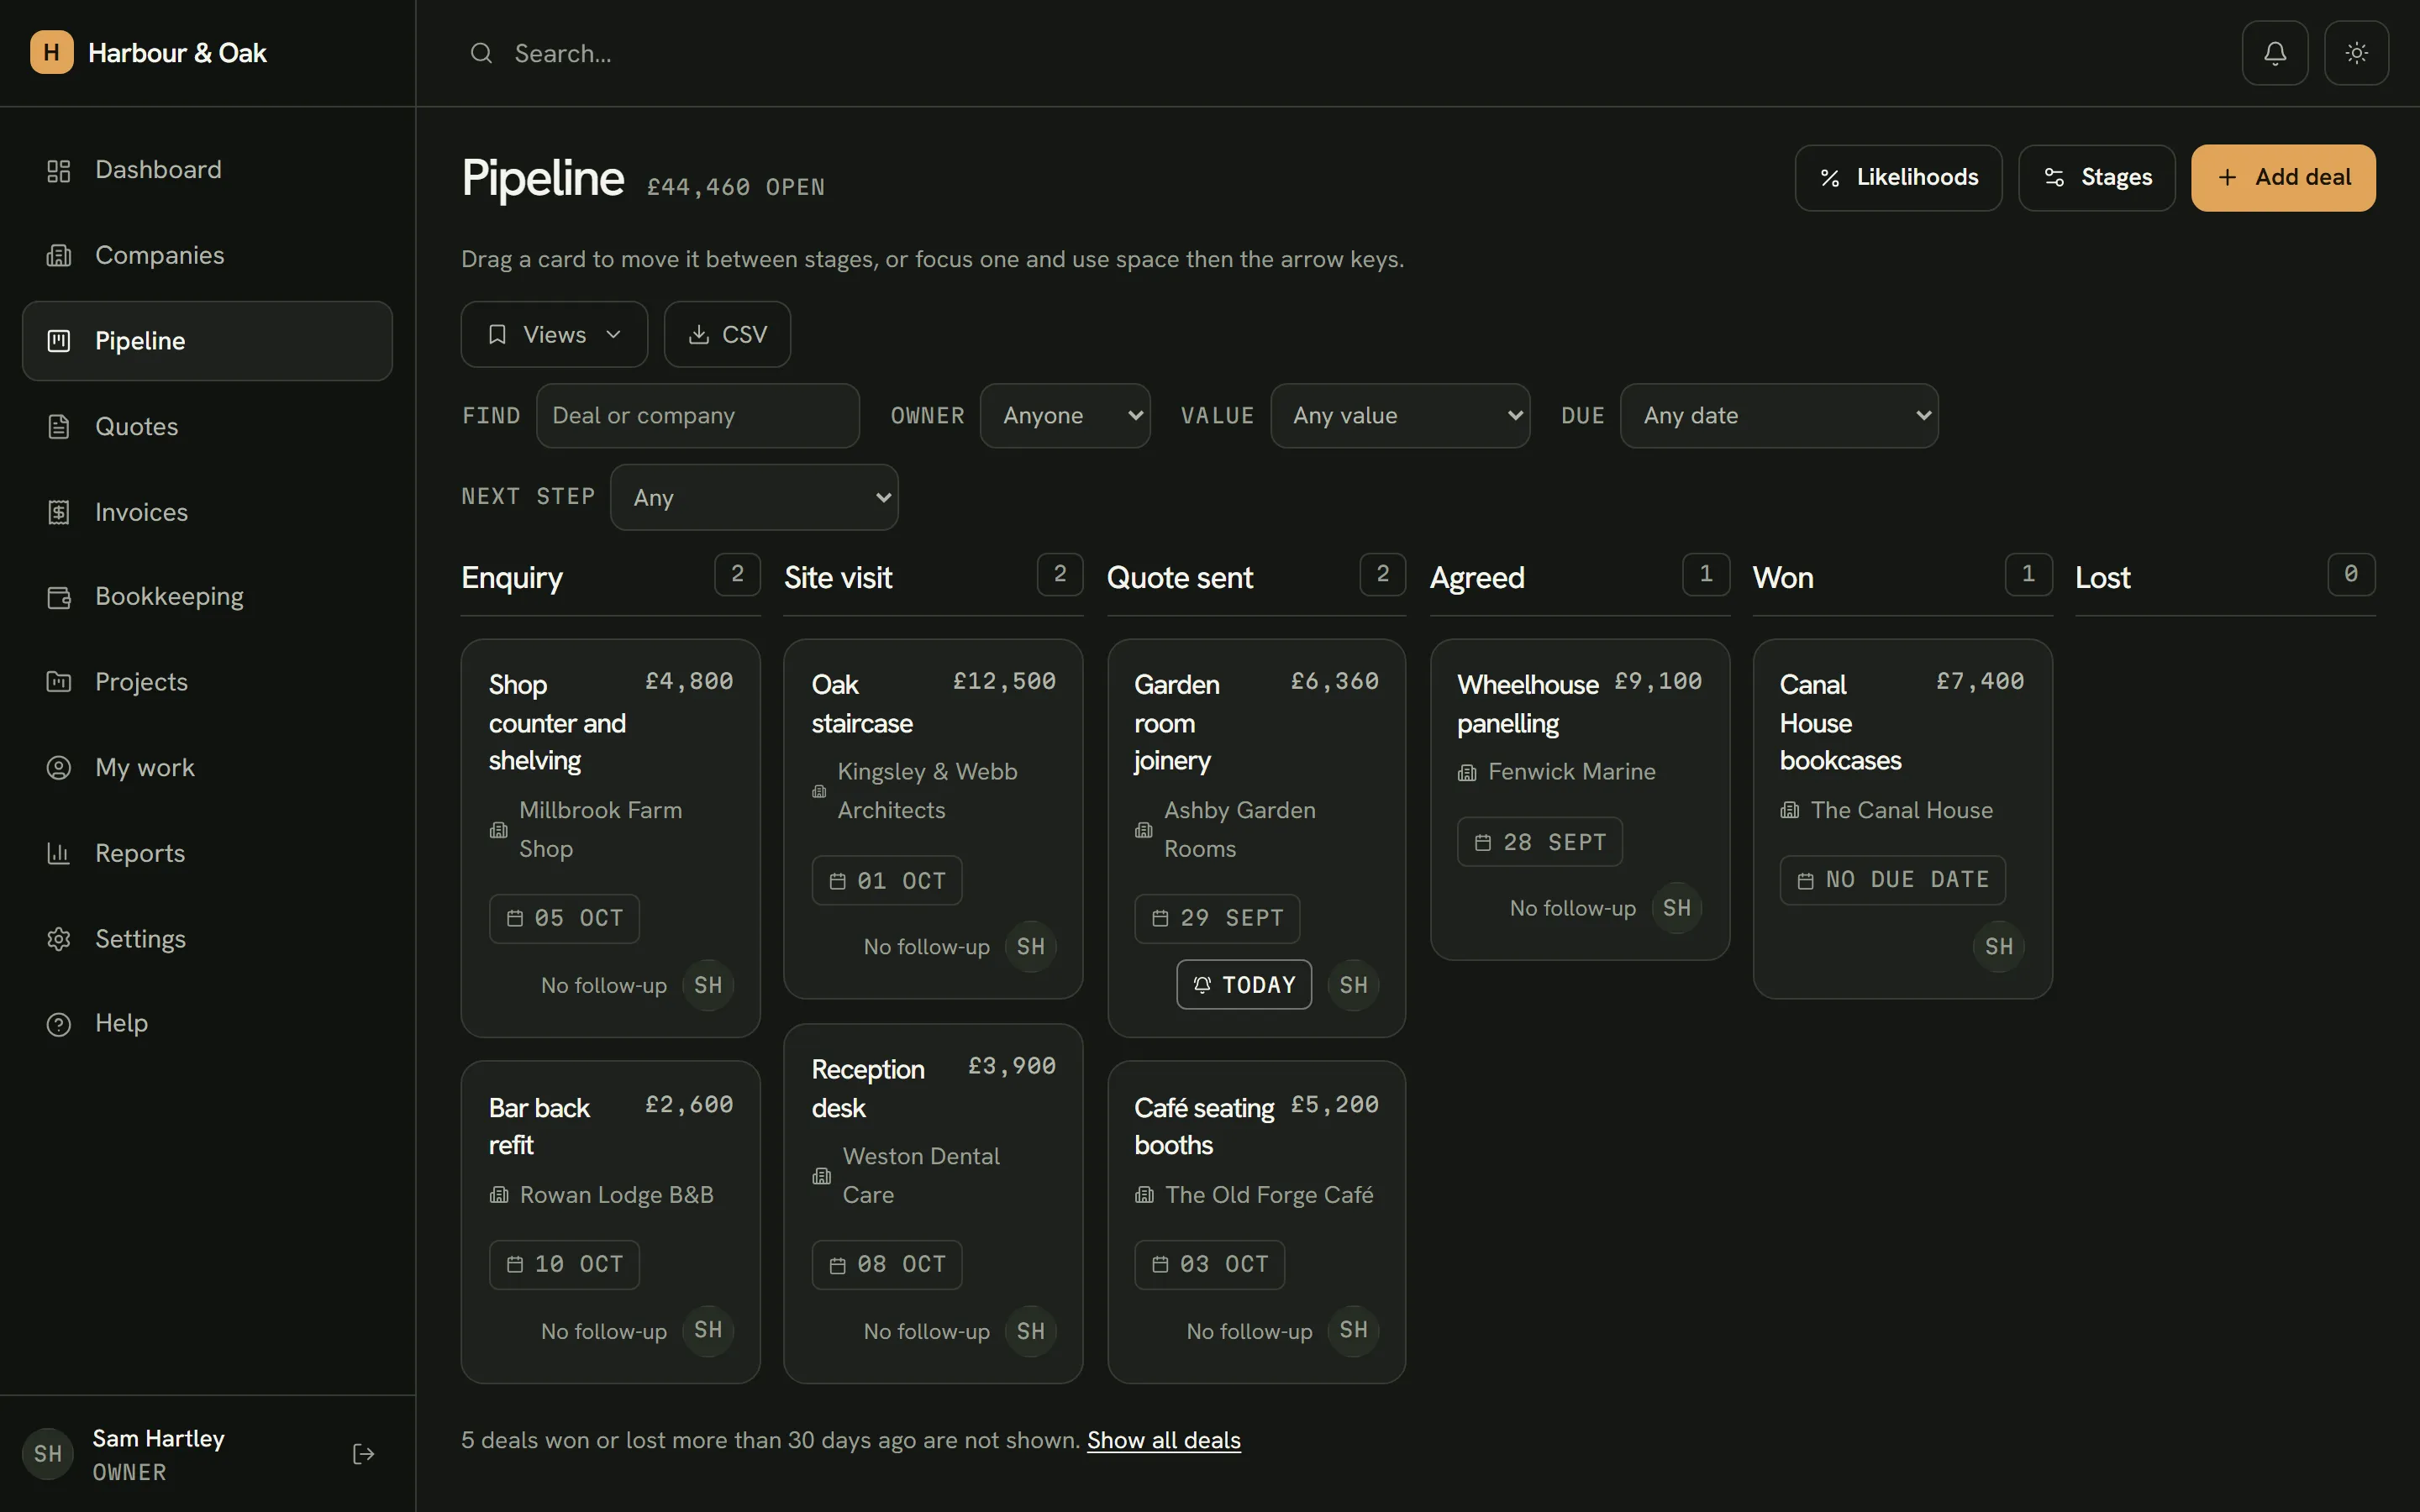Click the TODAY follow-up bell on Garden room joinery
The height and width of the screenshot is (1512, 2420).
1244,985
